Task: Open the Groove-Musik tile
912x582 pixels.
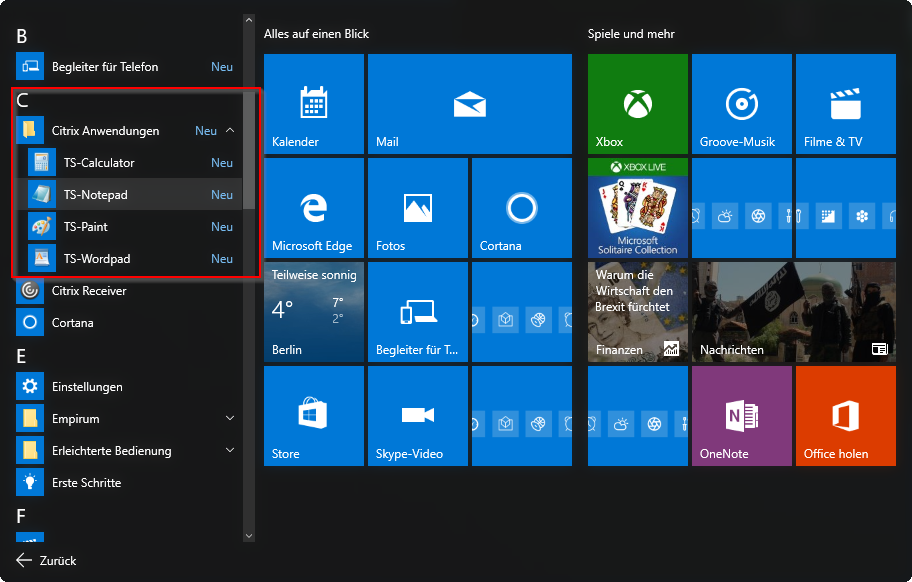Action: click(742, 104)
